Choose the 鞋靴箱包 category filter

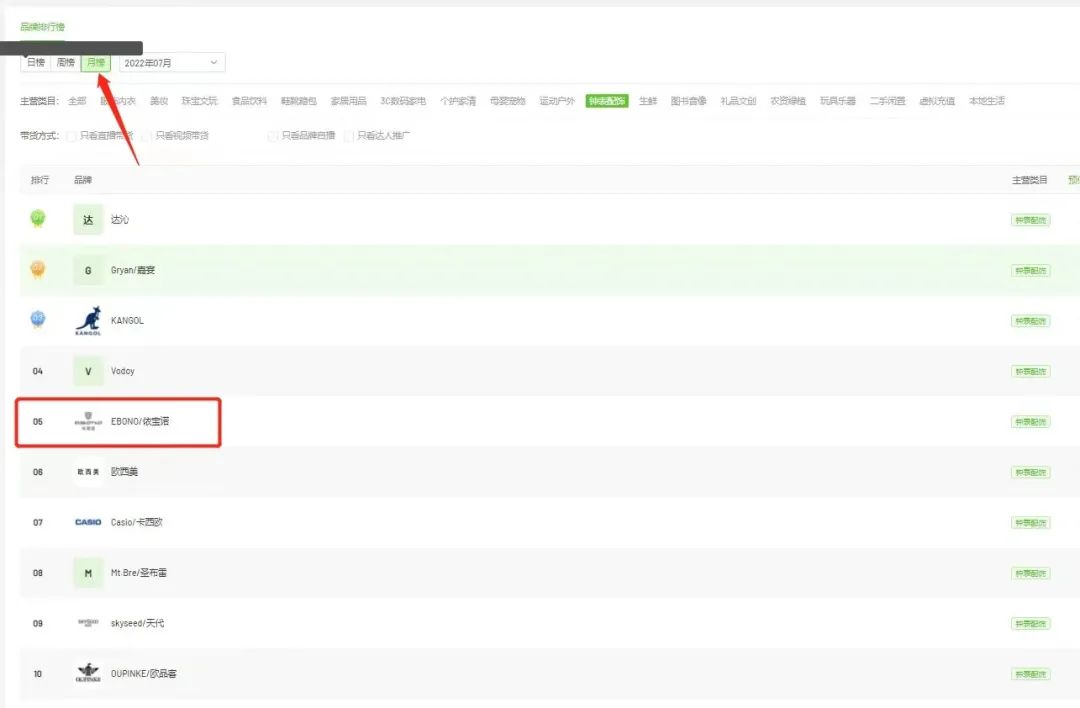tap(298, 101)
